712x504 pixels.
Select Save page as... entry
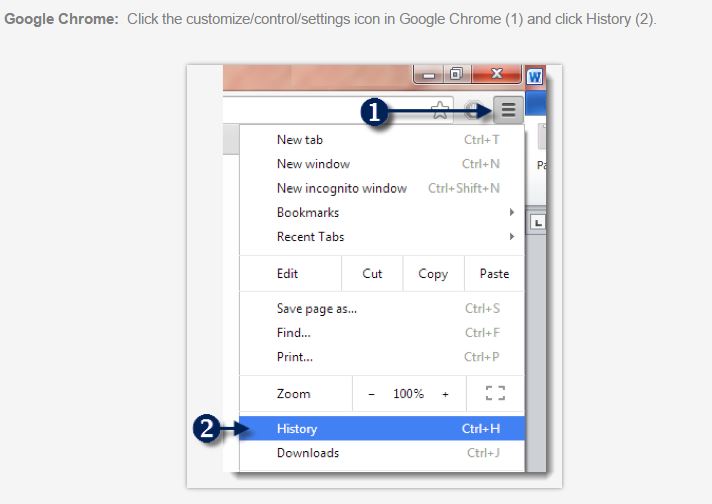(382, 309)
